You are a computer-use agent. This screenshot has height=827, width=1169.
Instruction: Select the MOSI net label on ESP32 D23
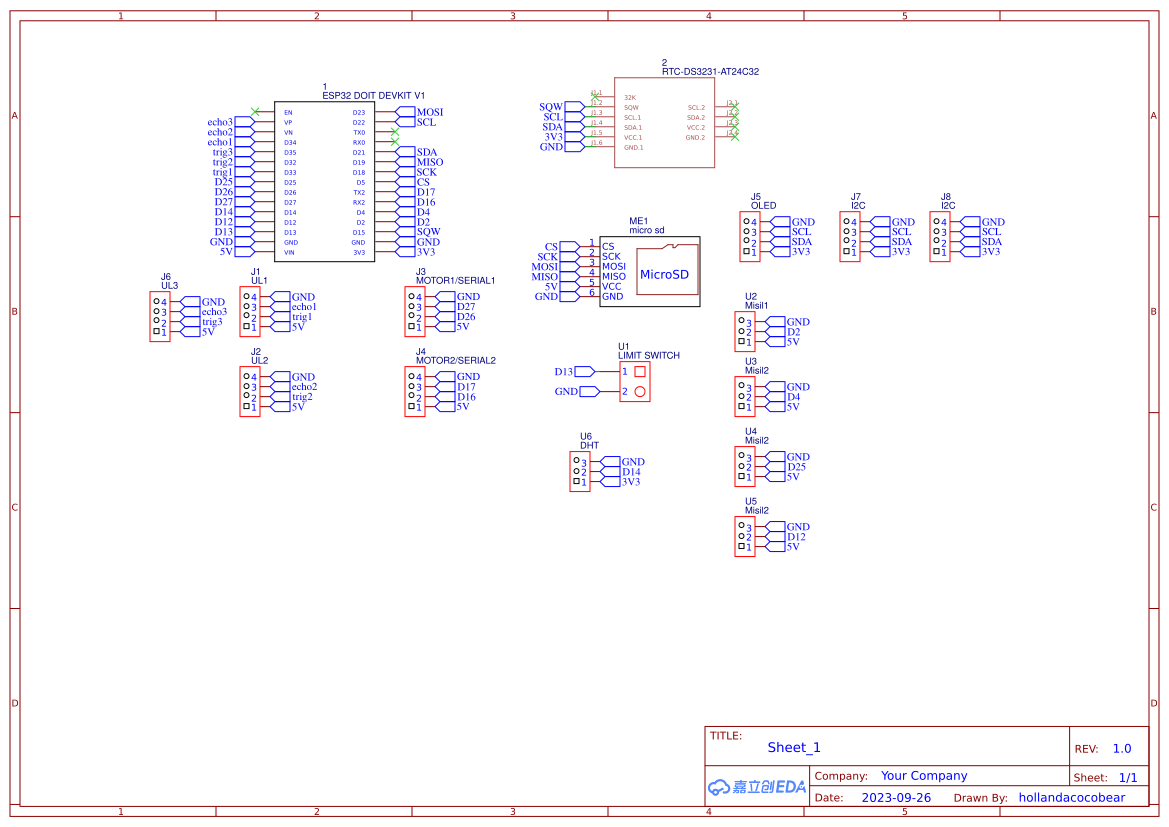point(429,113)
